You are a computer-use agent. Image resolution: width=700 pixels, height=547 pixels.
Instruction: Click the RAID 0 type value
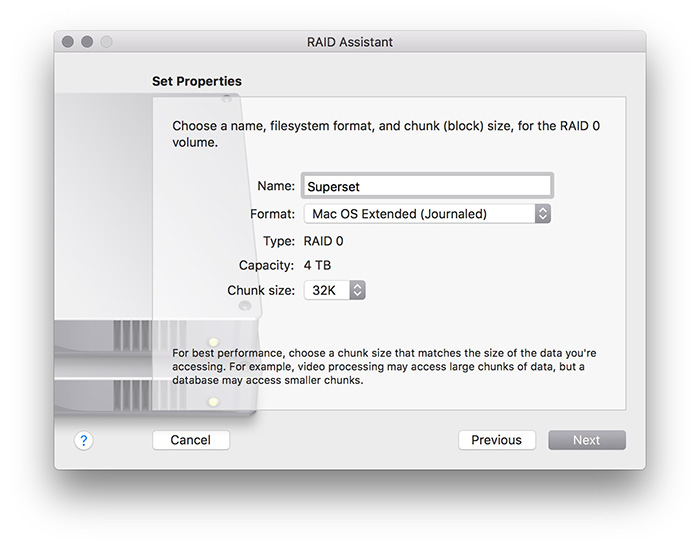[323, 241]
